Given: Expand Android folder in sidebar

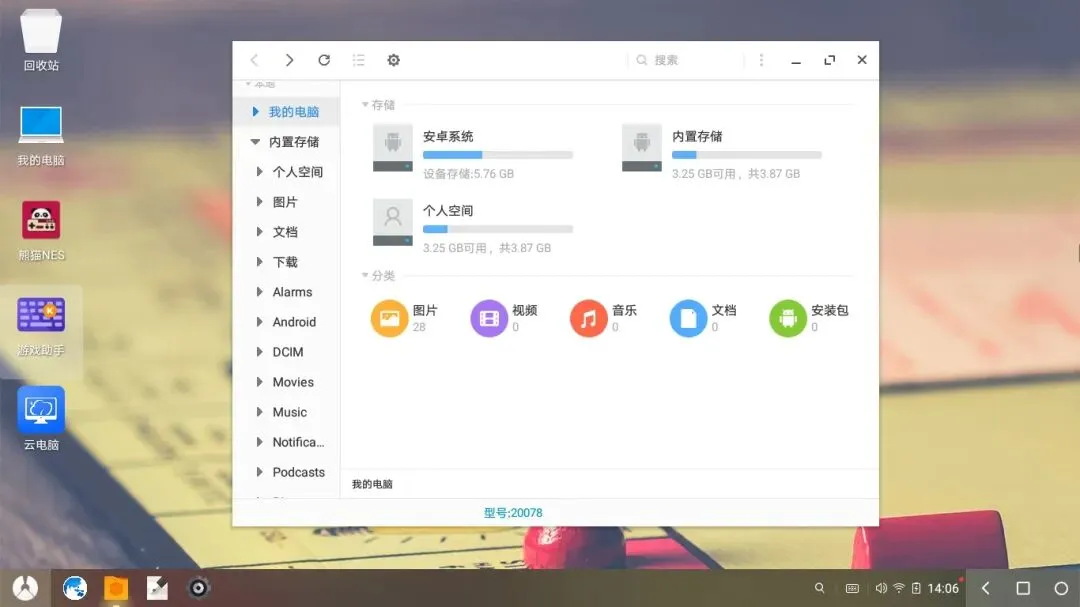Looking at the screenshot, I should click(x=259, y=322).
